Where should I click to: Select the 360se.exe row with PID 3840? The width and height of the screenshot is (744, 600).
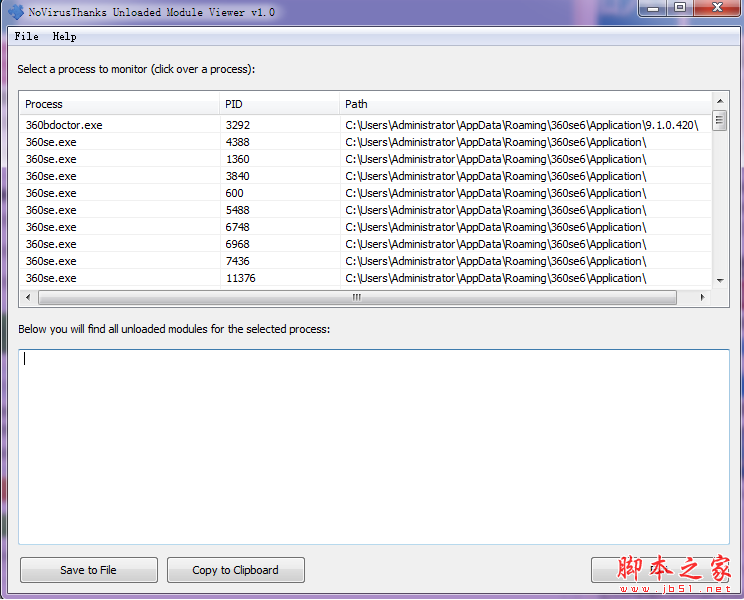[365, 176]
